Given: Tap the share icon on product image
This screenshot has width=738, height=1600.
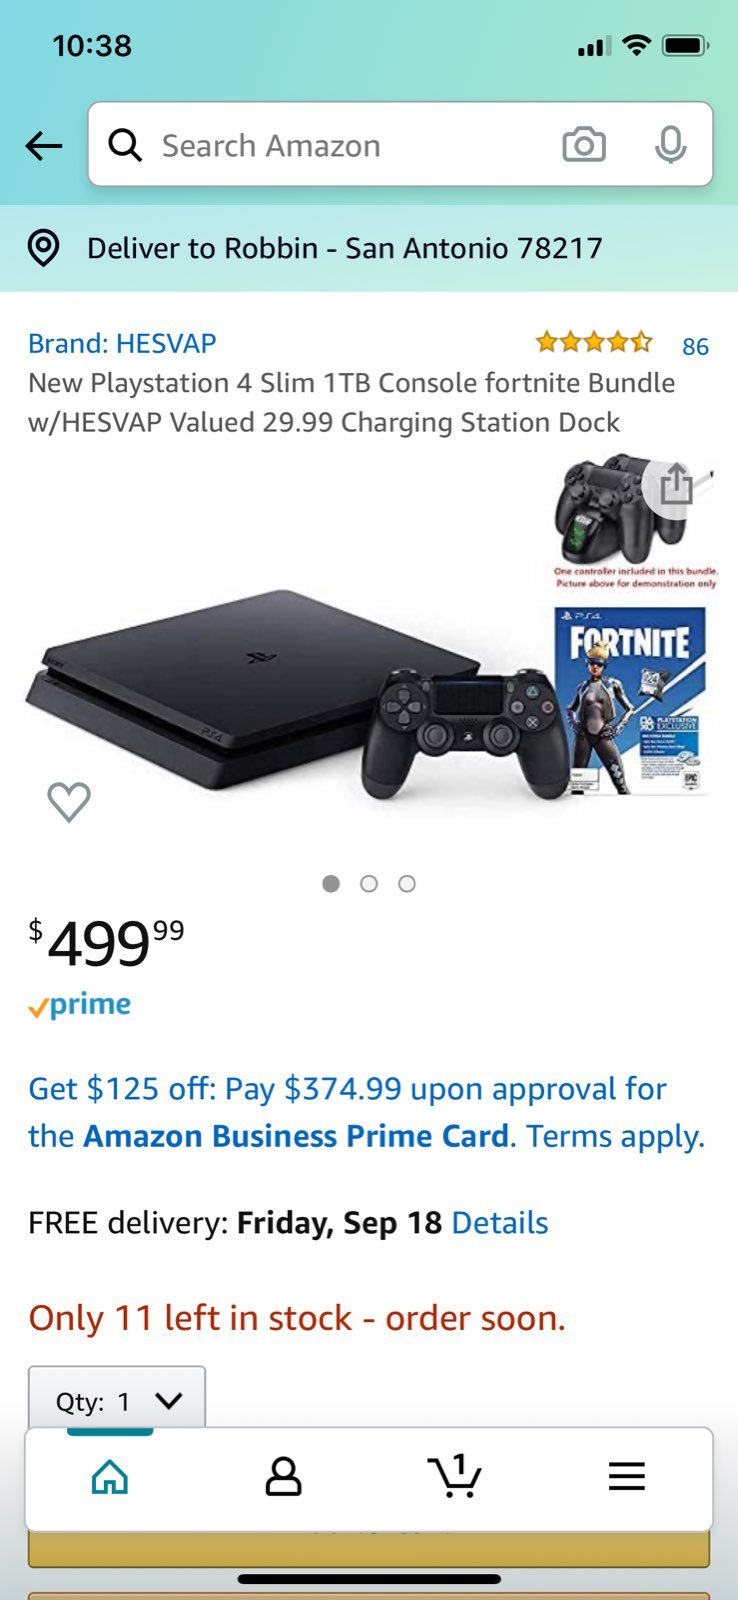Looking at the screenshot, I should pyautogui.click(x=677, y=487).
